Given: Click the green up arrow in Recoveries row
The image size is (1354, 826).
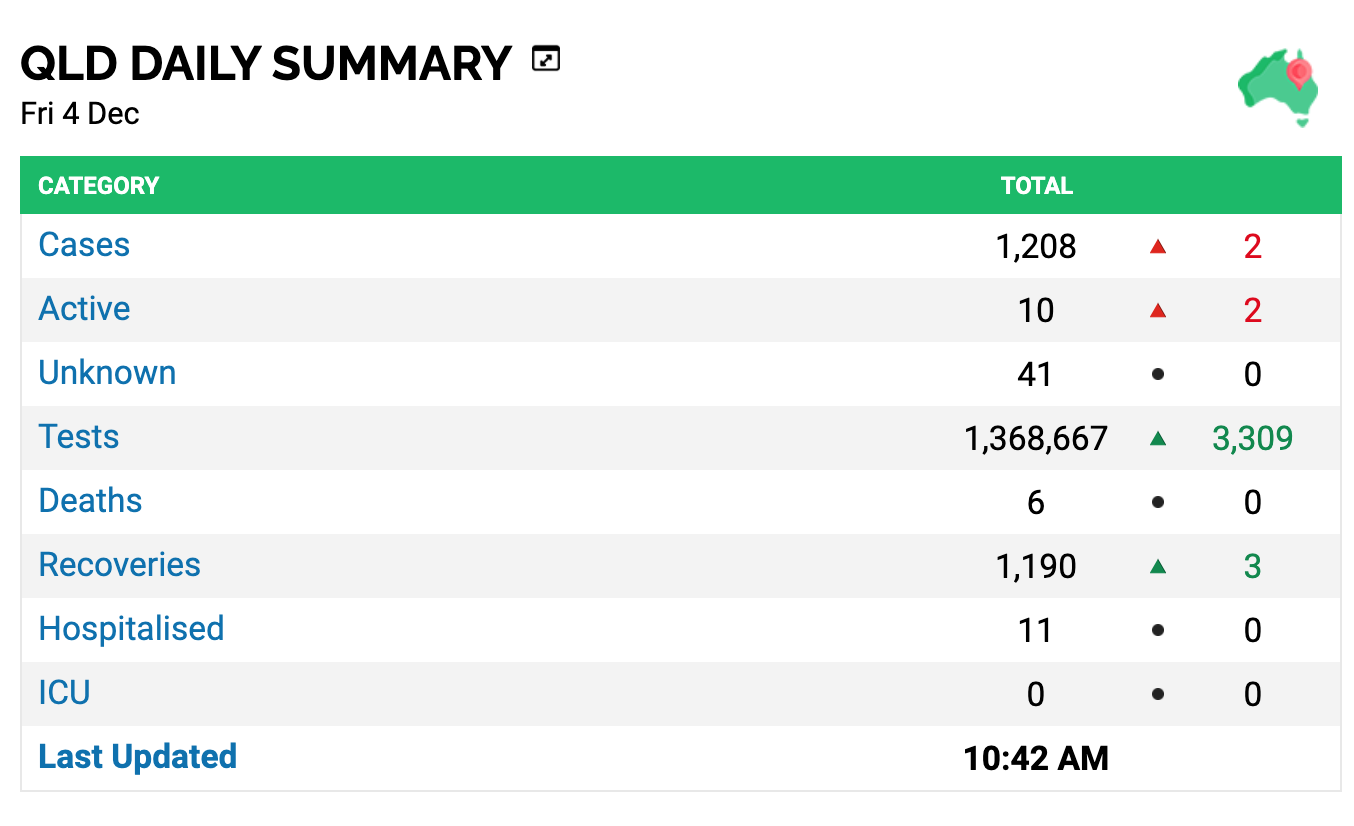Looking at the screenshot, I should [1158, 566].
